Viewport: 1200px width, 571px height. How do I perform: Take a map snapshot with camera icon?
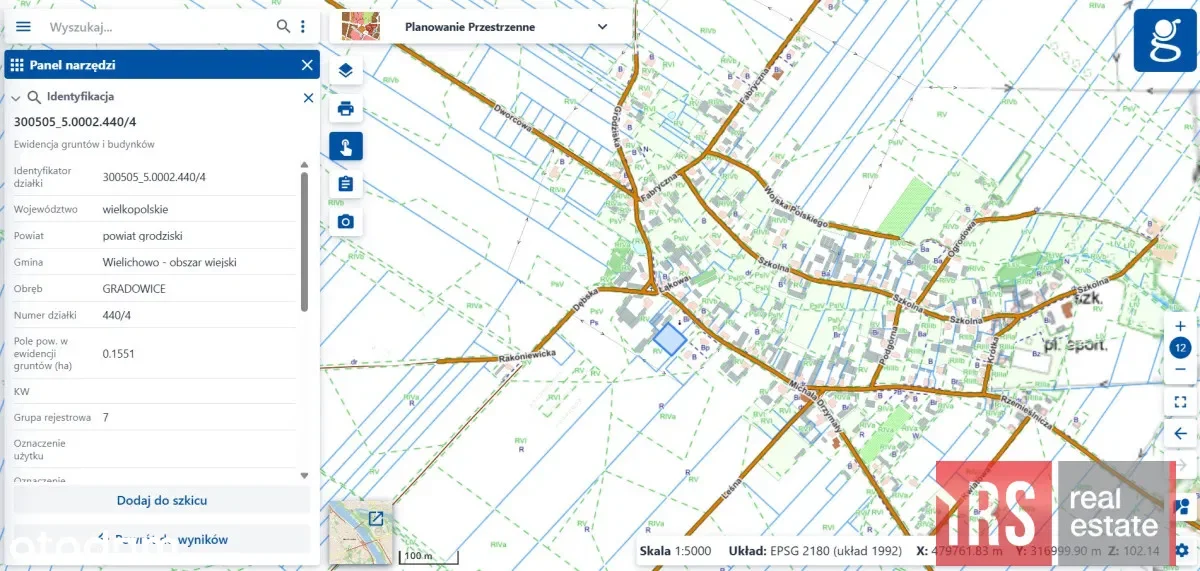click(346, 221)
